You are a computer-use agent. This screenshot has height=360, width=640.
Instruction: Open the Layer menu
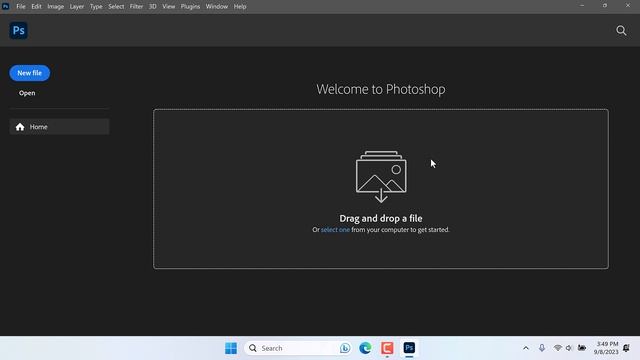tap(77, 7)
